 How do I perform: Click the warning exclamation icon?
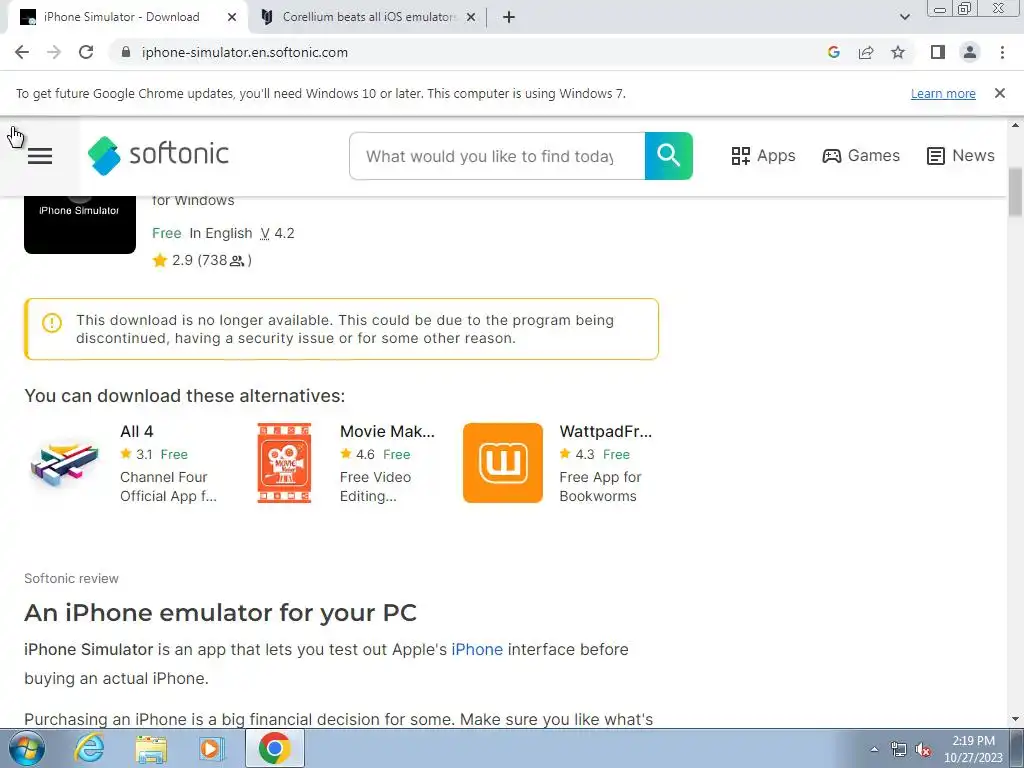point(52,323)
